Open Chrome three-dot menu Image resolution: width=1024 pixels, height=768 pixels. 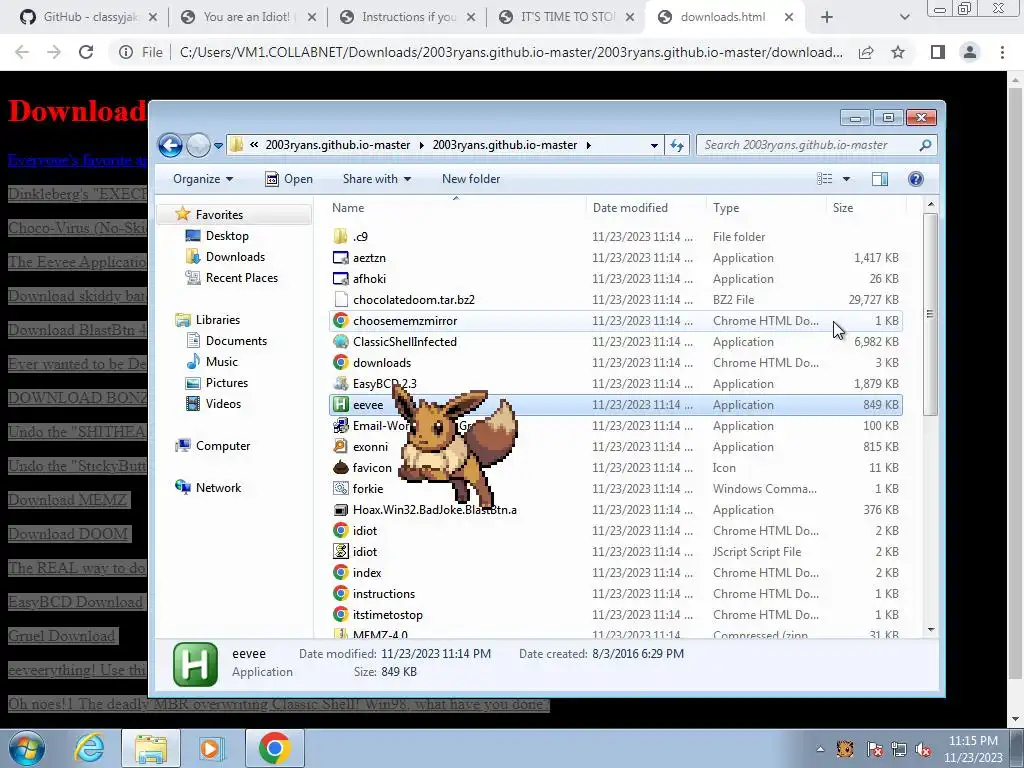click(x=1002, y=52)
